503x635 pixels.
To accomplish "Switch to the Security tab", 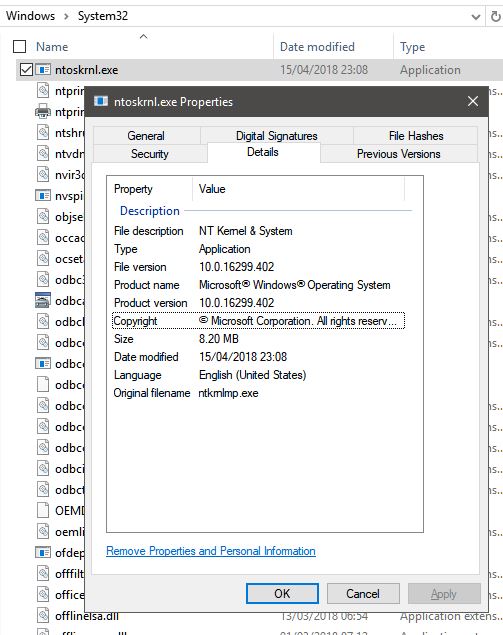I will click(x=149, y=154).
